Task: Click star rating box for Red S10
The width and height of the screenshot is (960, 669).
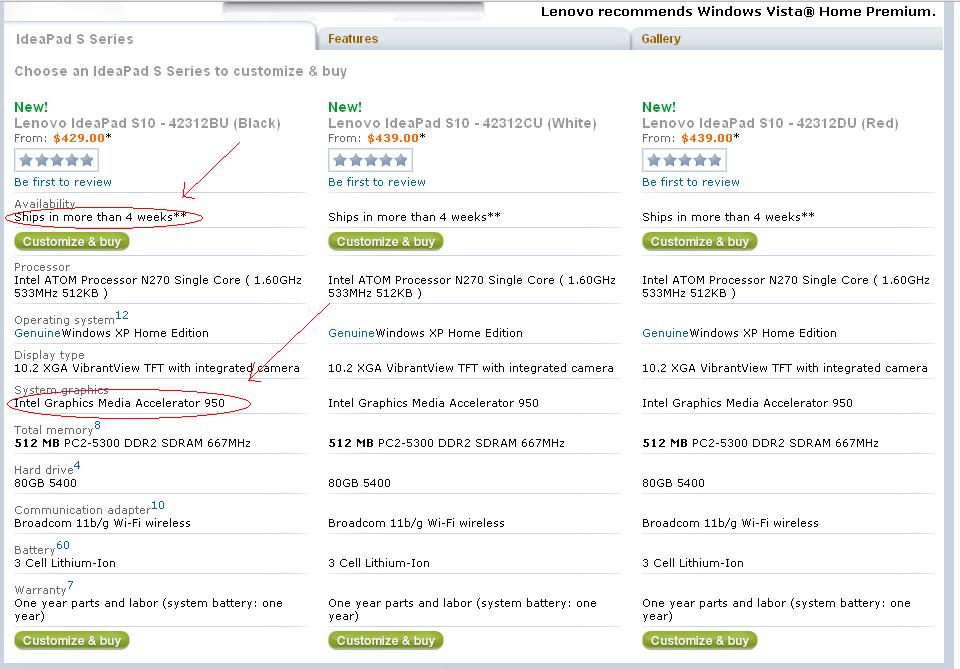Action: (x=684, y=160)
